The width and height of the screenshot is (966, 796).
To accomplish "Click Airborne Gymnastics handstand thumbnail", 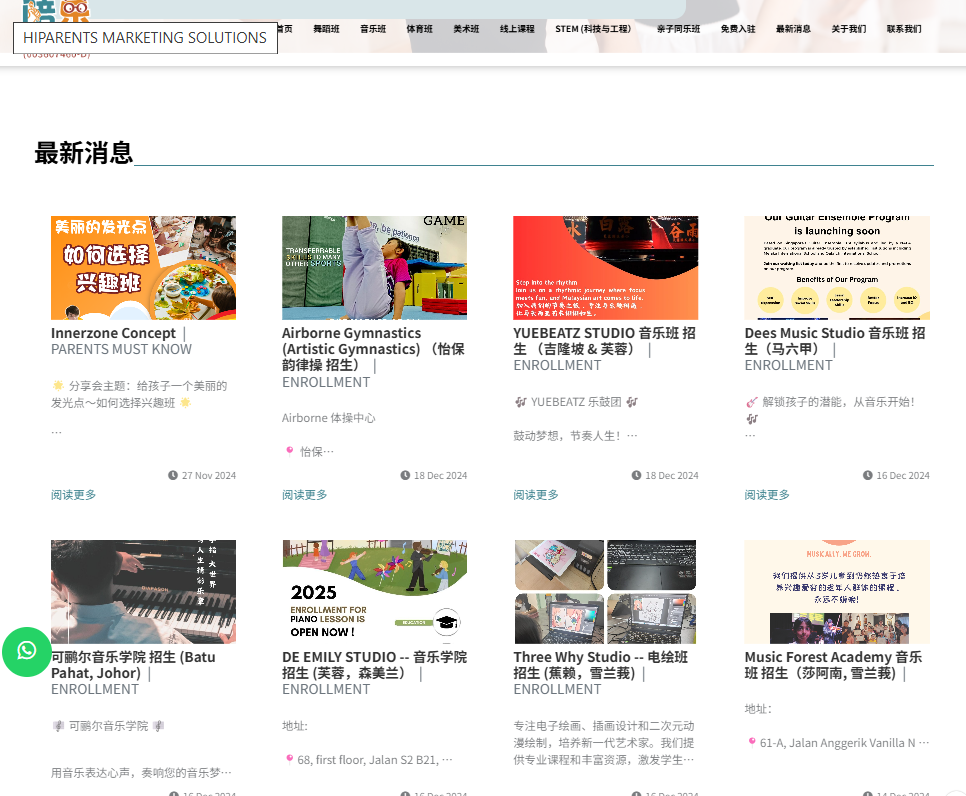I will point(375,268).
